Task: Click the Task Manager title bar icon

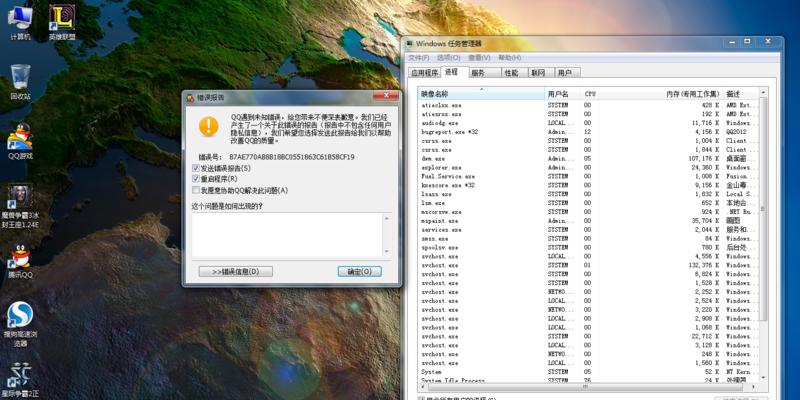Action: (x=410, y=44)
